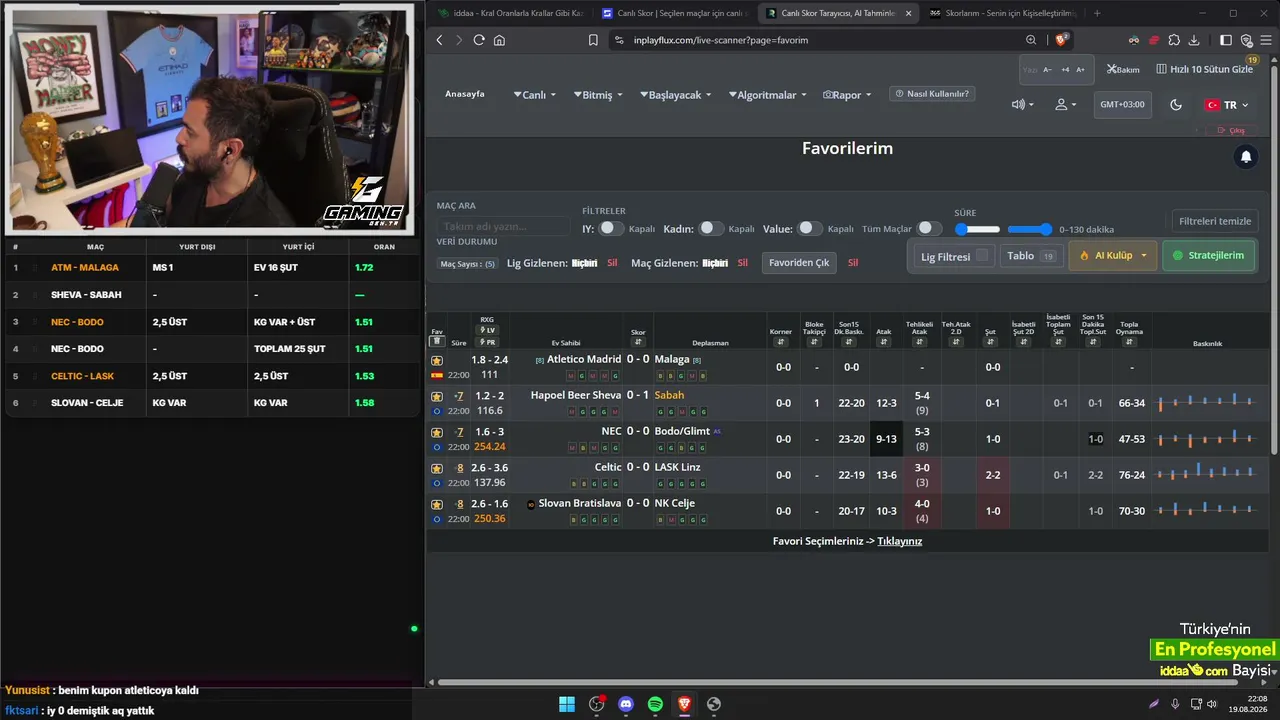Open Spotify from the taskbar

(655, 704)
